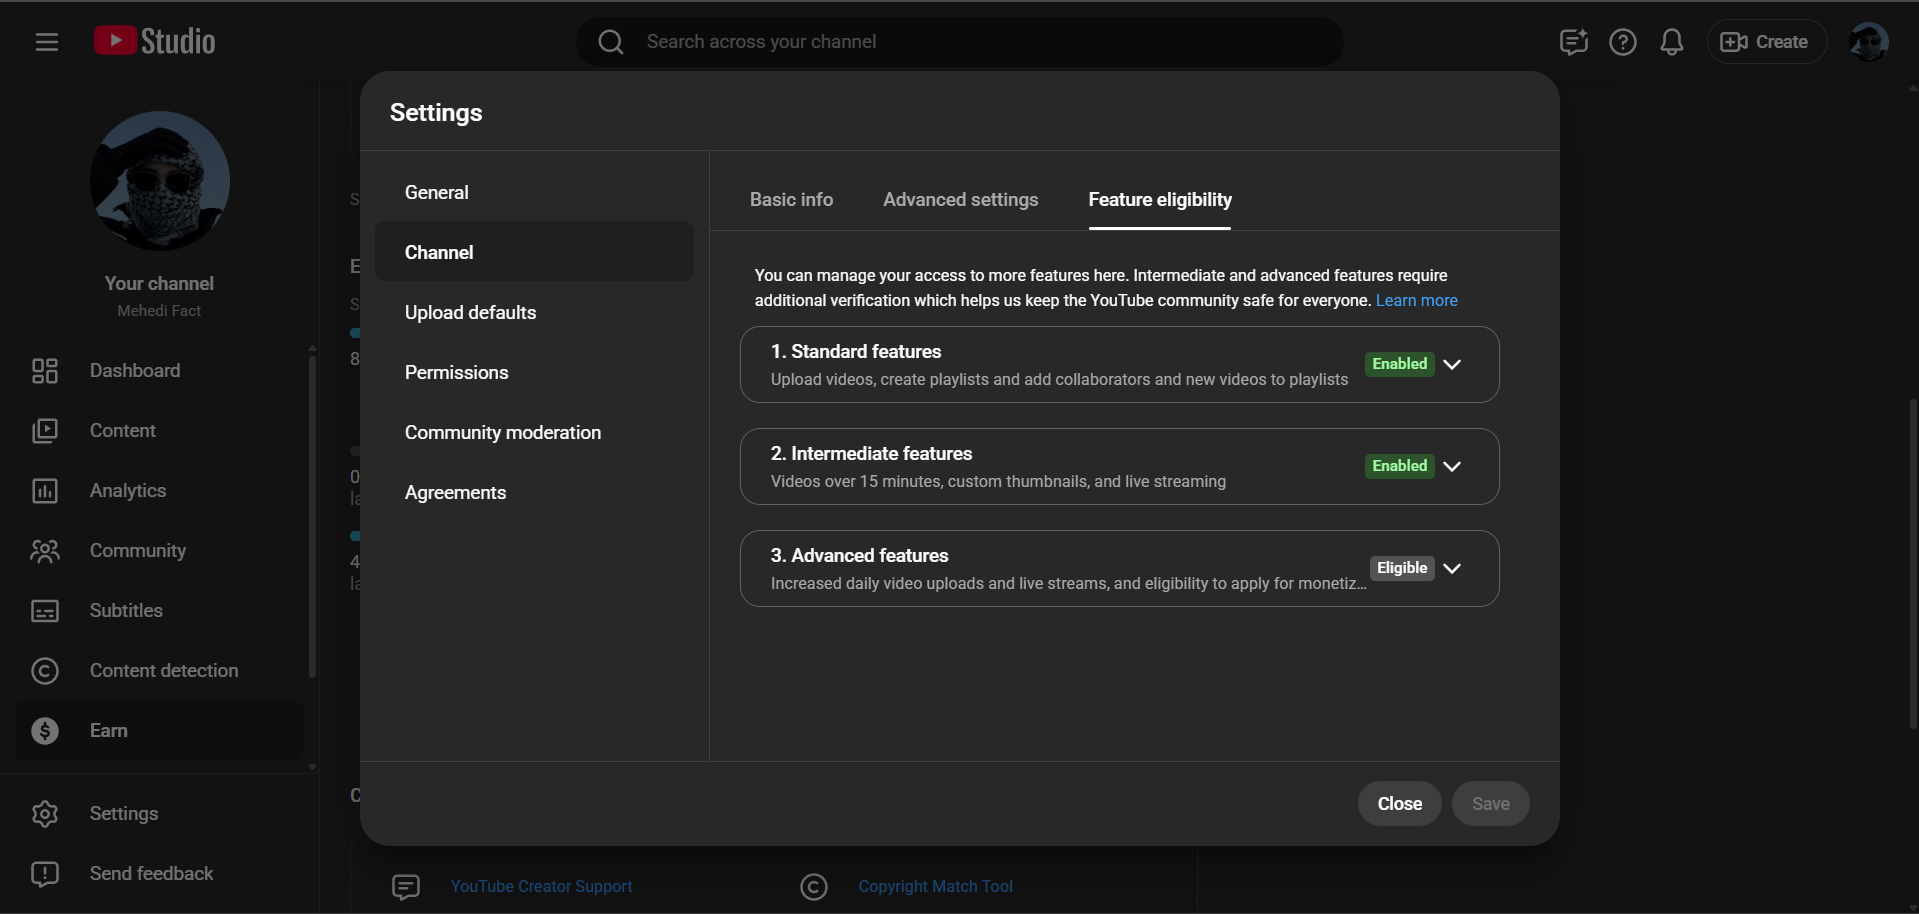Click the Create button
This screenshot has height=914, width=1919.
pyautogui.click(x=1765, y=42)
